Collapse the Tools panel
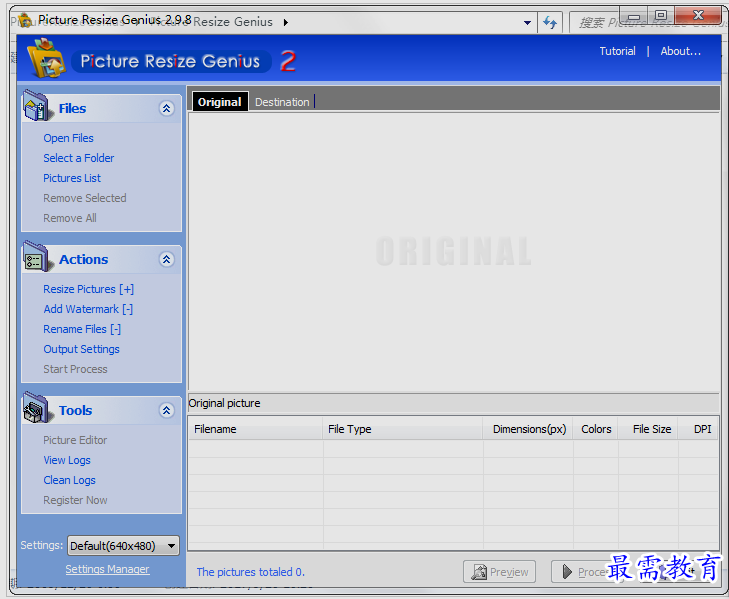Image resolution: width=729 pixels, height=599 pixels. pyautogui.click(x=166, y=410)
